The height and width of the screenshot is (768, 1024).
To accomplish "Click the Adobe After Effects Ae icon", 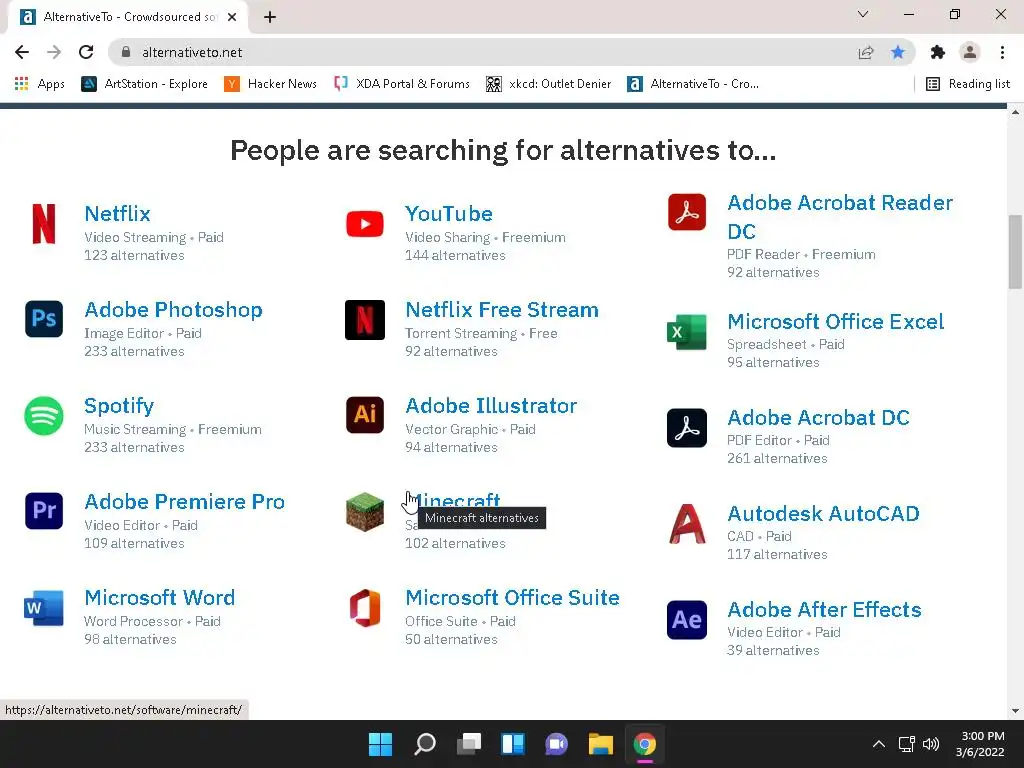I will 687,620.
